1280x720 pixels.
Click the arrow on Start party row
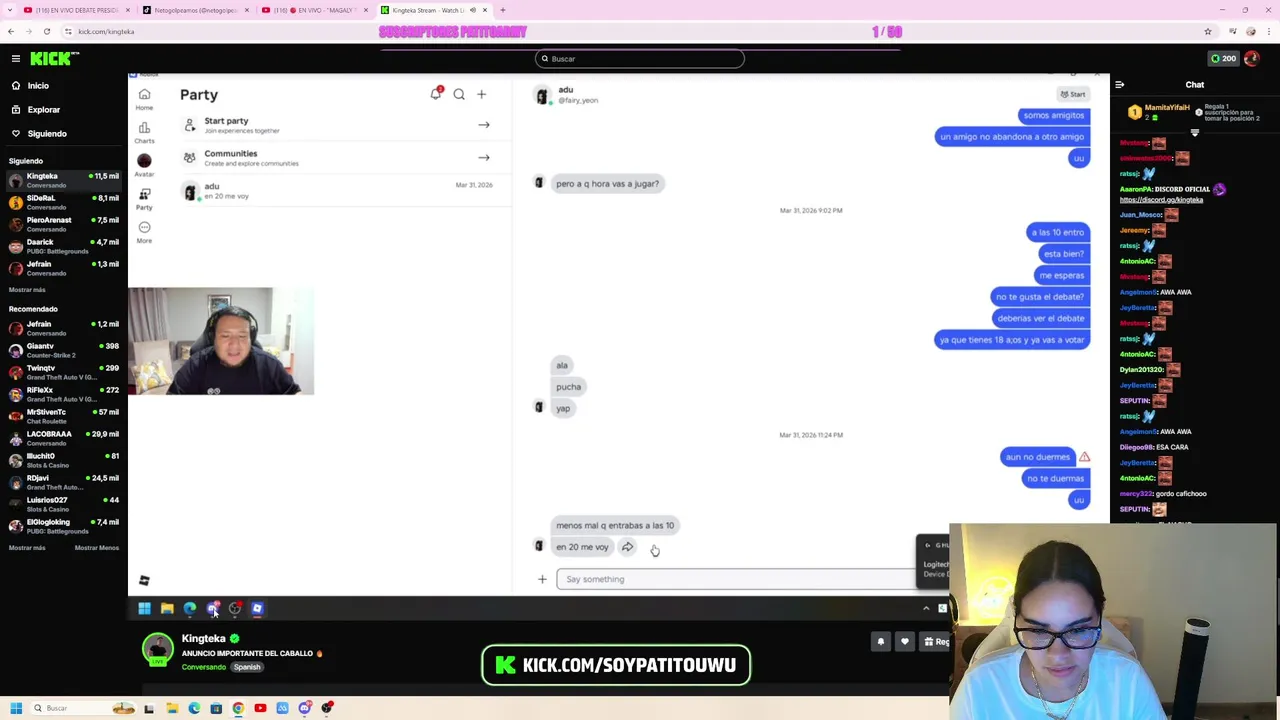(484, 125)
